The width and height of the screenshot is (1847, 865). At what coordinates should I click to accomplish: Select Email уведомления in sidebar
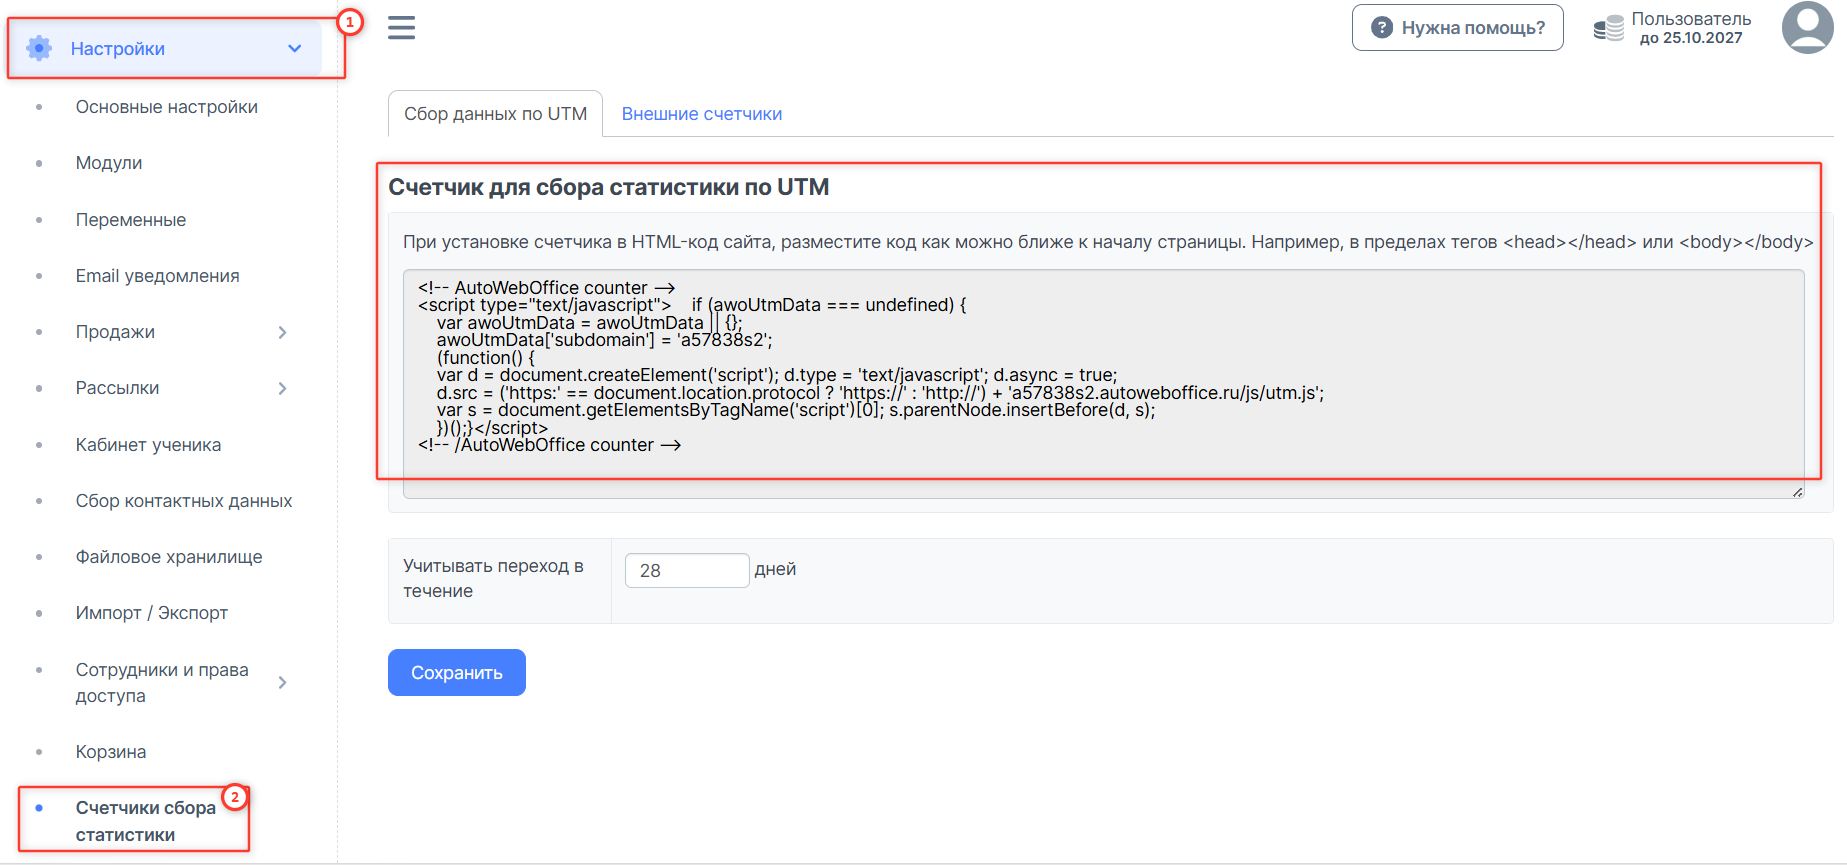(158, 276)
